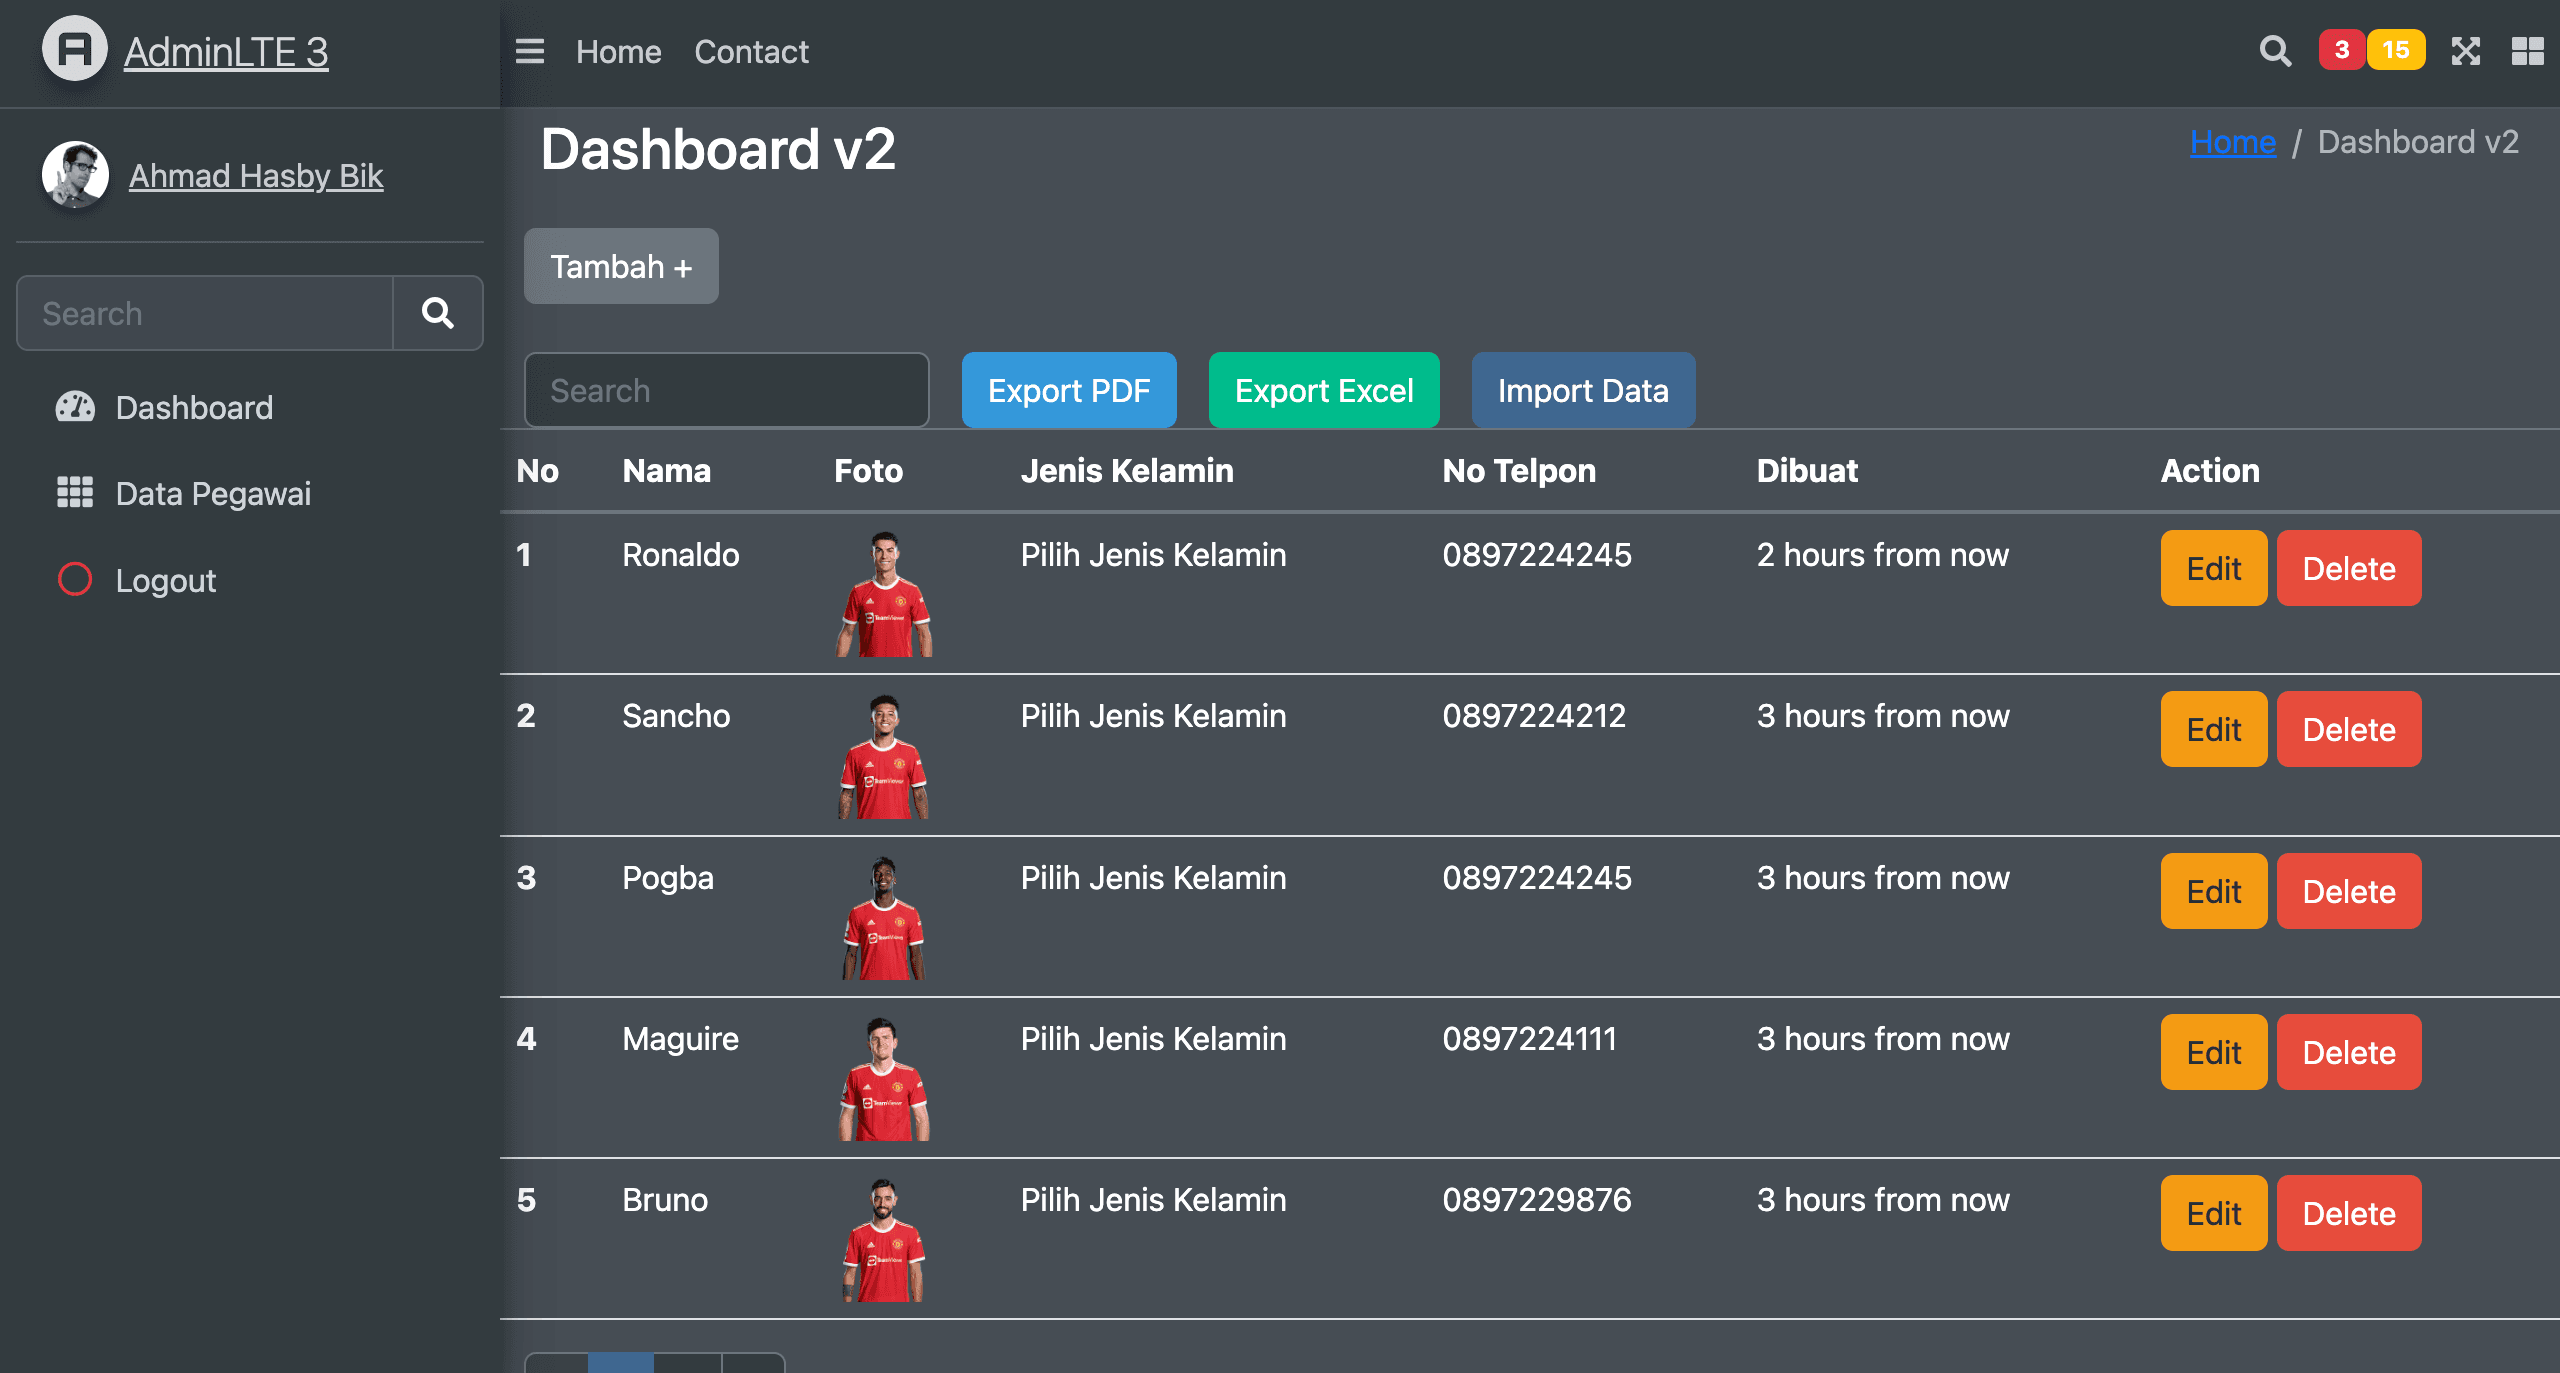This screenshot has height=1373, width=2560.
Task: Click the No Telpon column header
Action: point(1519,470)
